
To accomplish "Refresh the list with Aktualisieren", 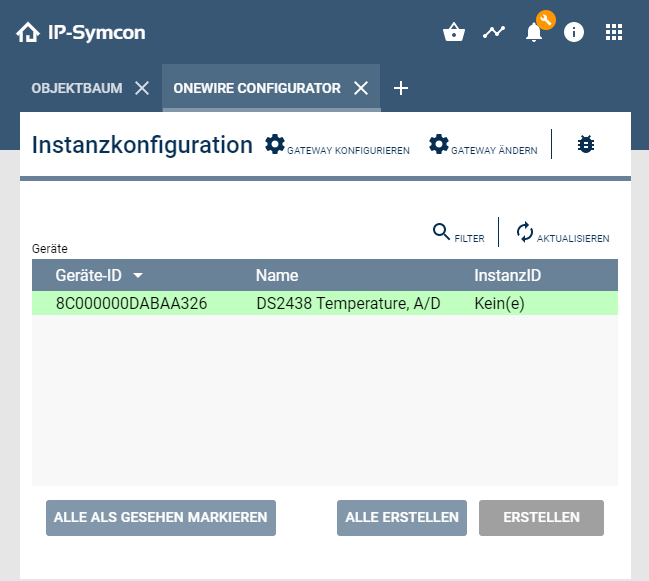I will (x=526, y=232).
